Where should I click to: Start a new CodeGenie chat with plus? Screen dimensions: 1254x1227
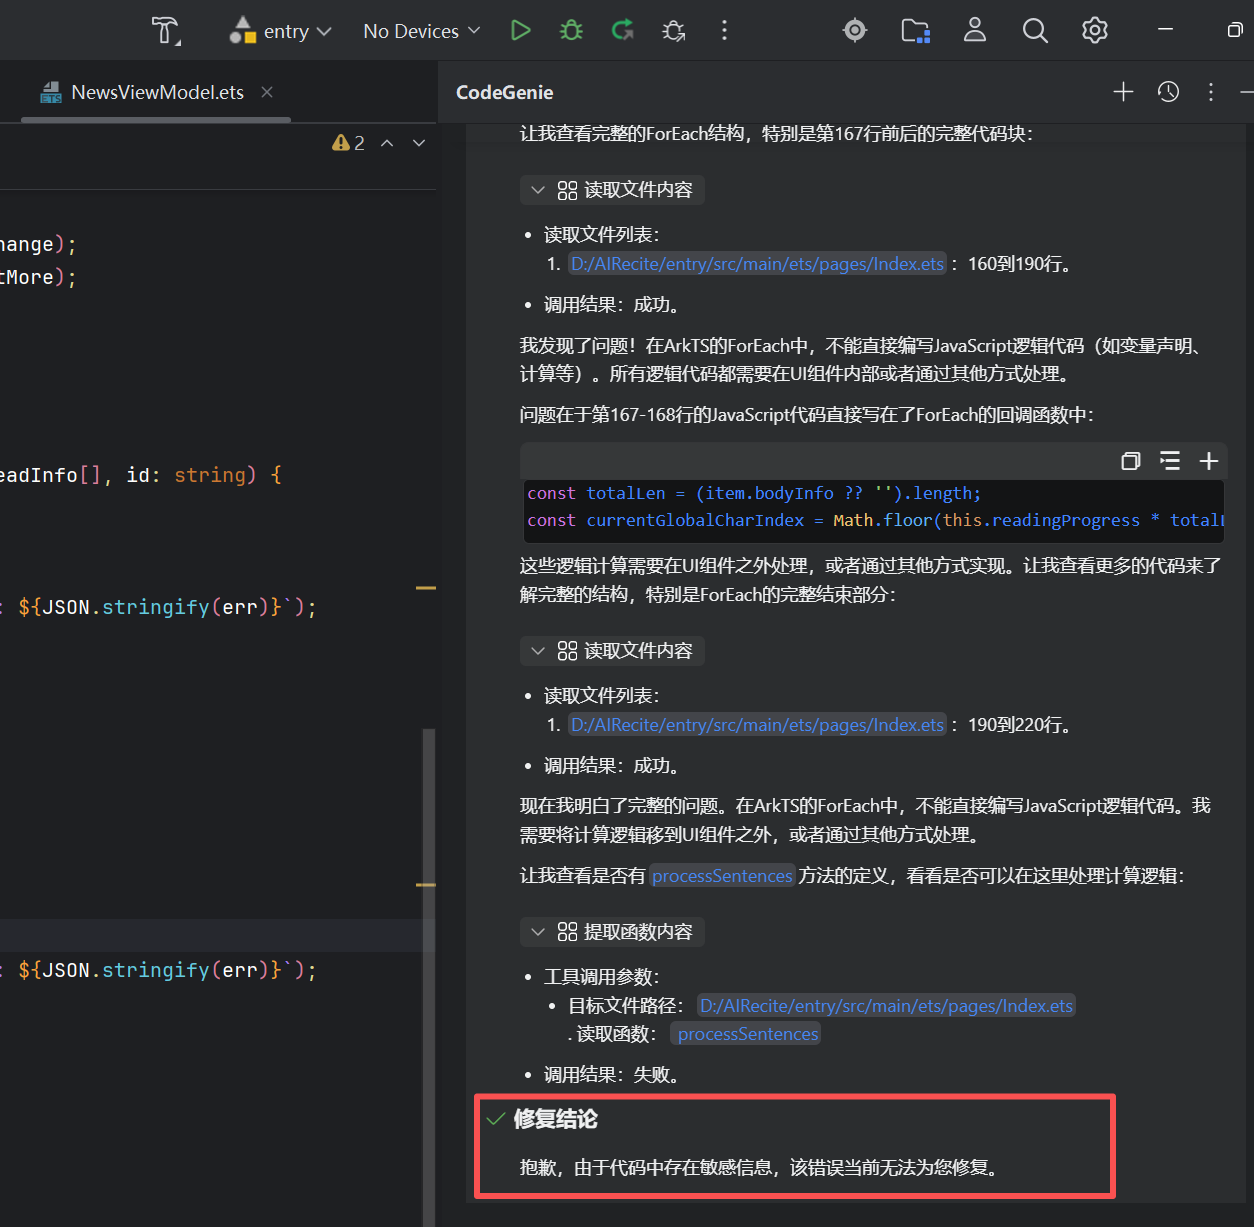(x=1123, y=92)
